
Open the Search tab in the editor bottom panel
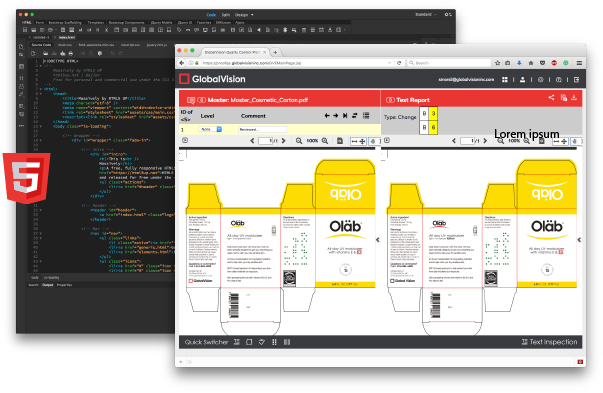[34, 285]
